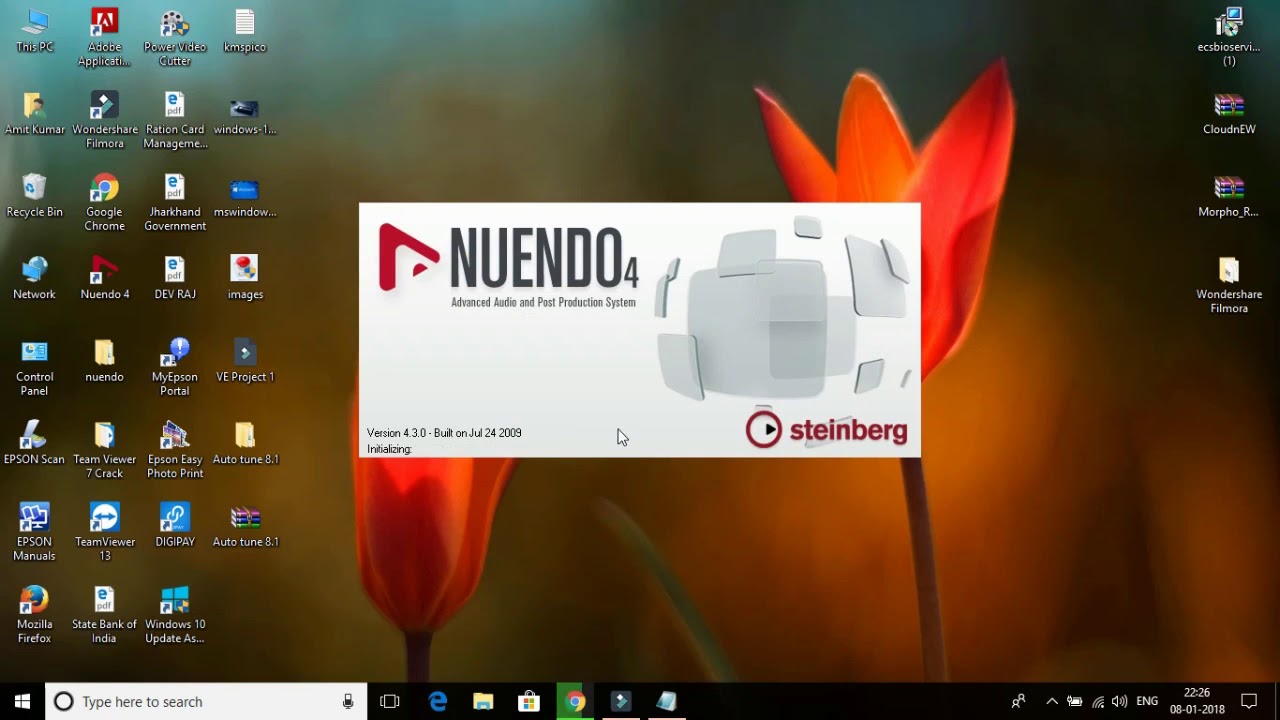Select the MyEpson Portal shortcut
Viewport: 1280px width, 720px height.
175,367
